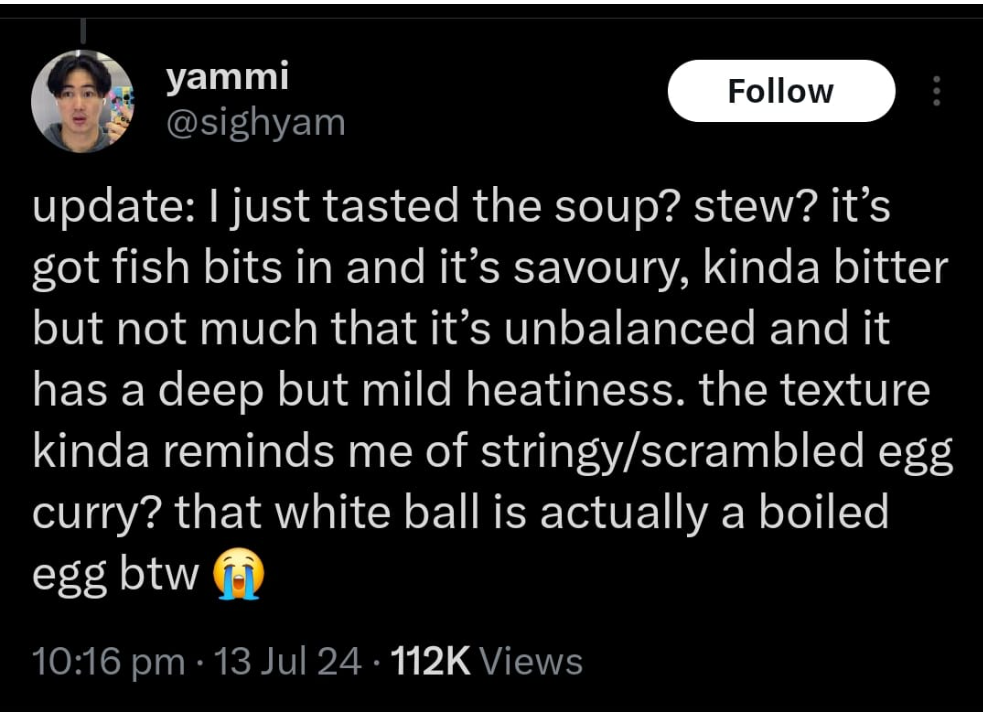The image size is (983, 716).
Task: Open the yammi display name link
Action: click(226, 77)
